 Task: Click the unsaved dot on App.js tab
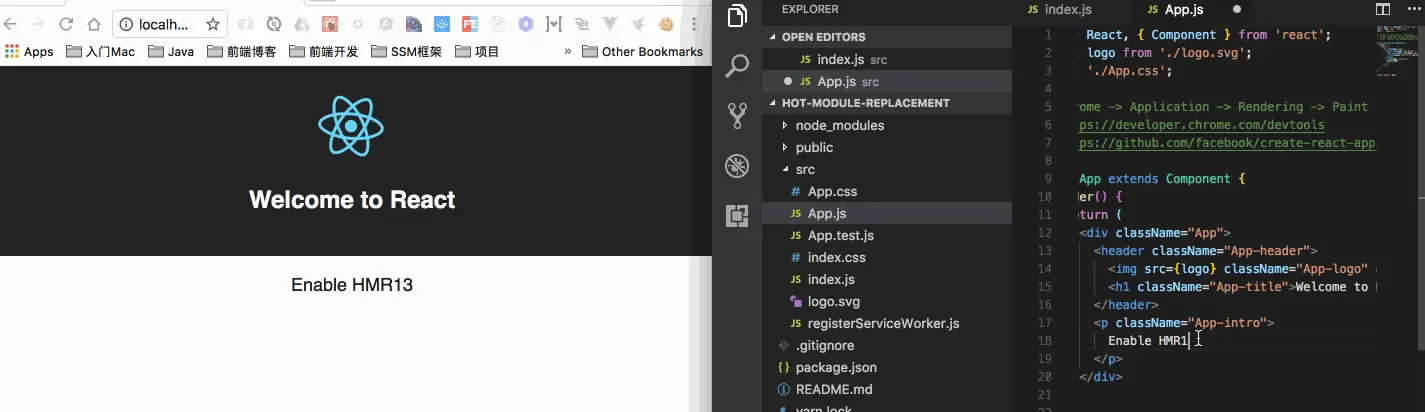1237,9
